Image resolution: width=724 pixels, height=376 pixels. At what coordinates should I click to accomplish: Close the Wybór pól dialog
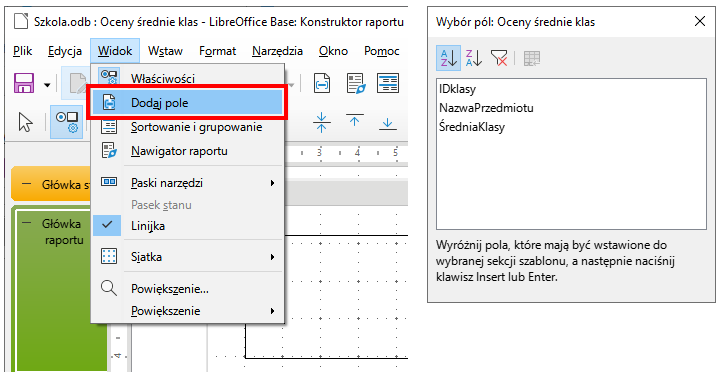tap(700, 21)
